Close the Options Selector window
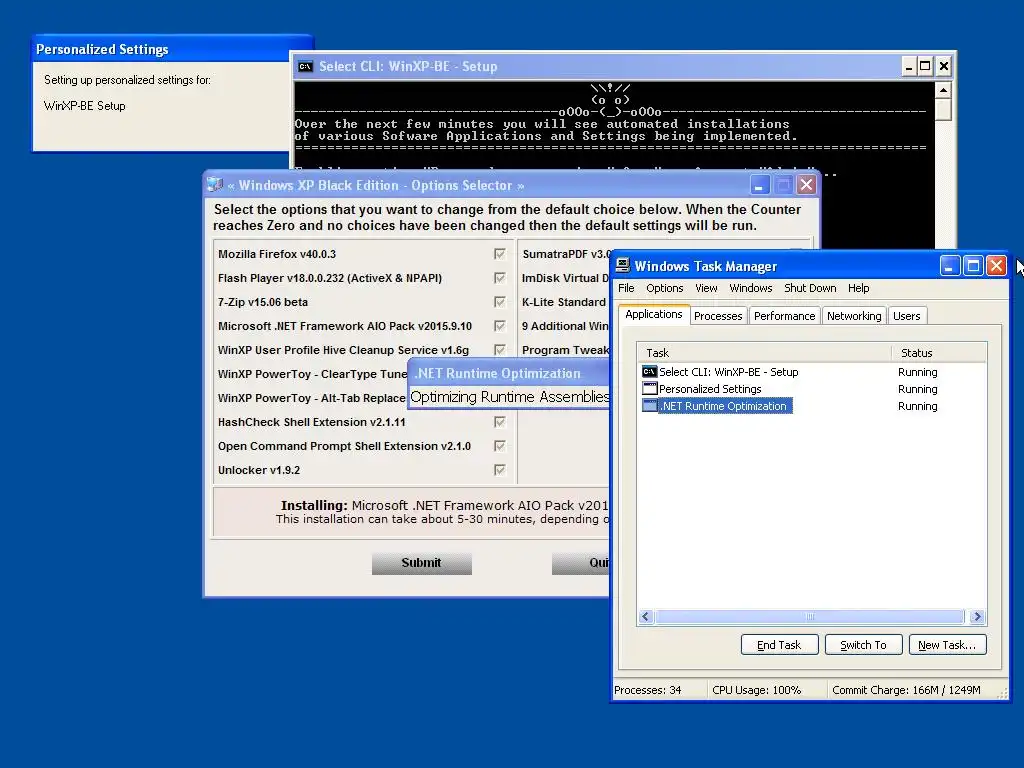This screenshot has height=768, width=1024. click(807, 185)
